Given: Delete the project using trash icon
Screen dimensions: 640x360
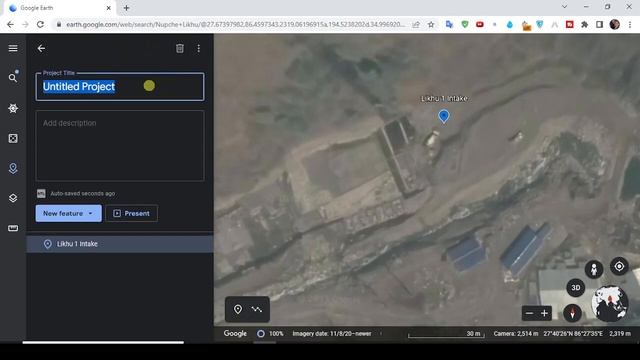Looking at the screenshot, I should coord(180,49).
